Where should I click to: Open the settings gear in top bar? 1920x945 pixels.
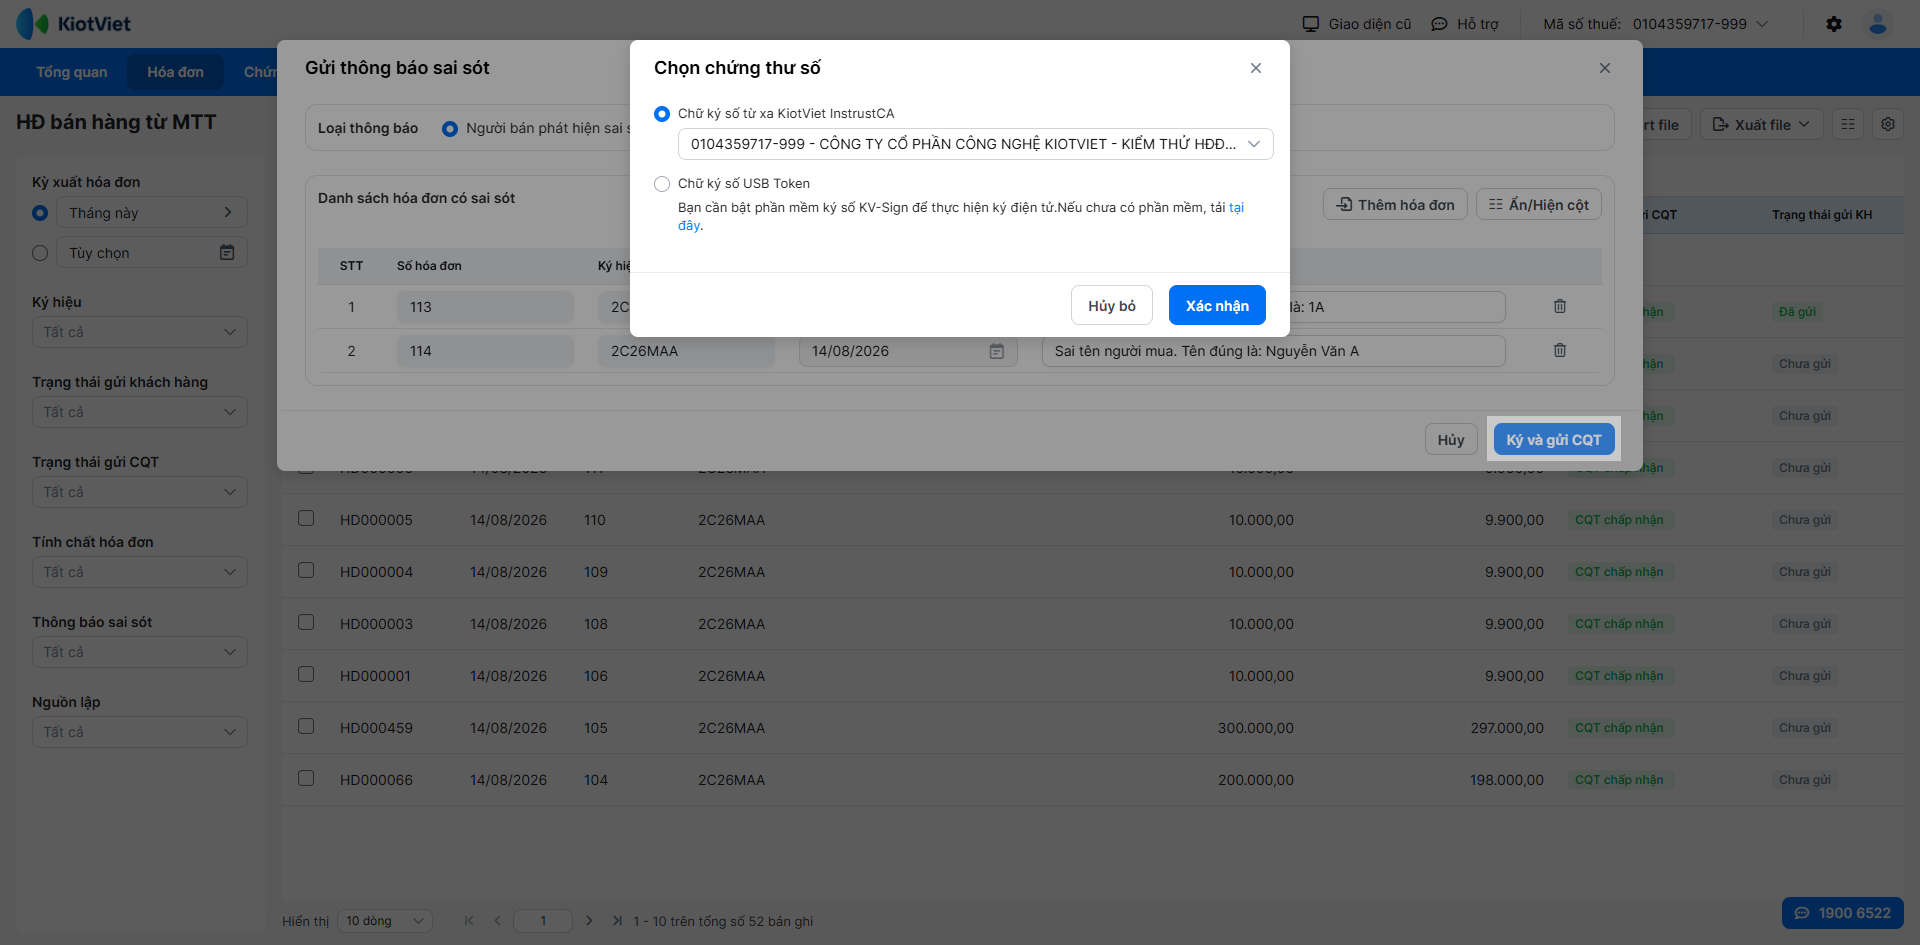1834,24
